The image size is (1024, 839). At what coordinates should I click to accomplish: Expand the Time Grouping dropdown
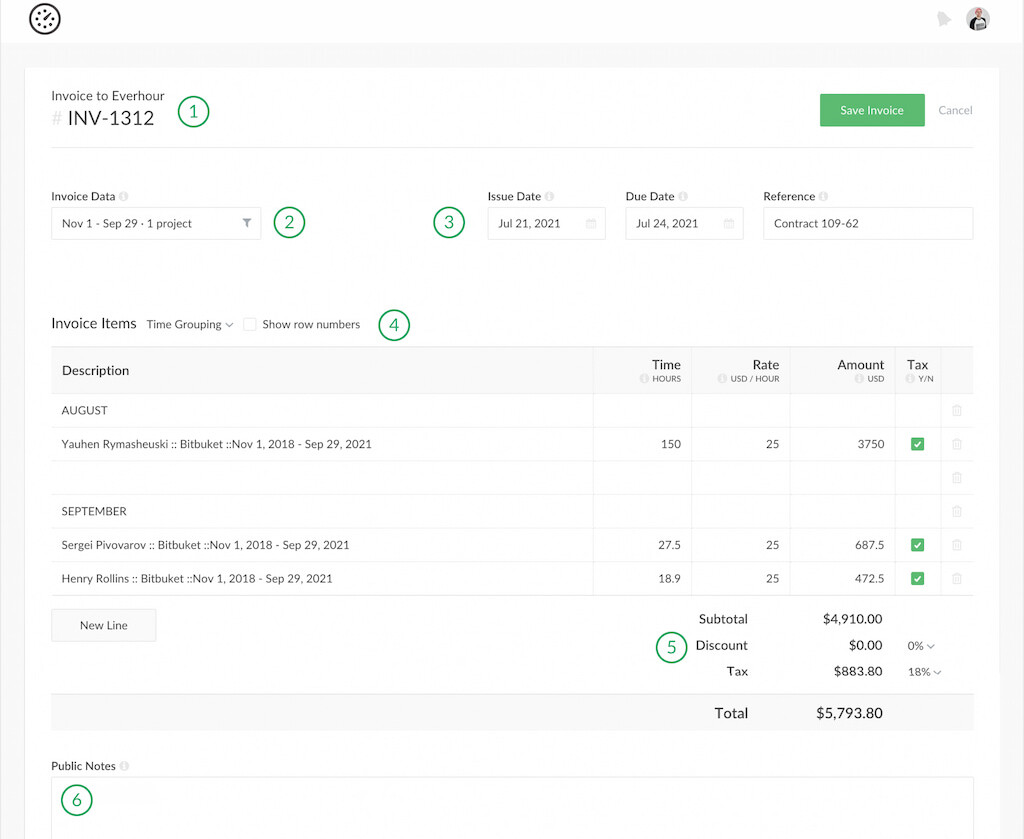coord(189,325)
